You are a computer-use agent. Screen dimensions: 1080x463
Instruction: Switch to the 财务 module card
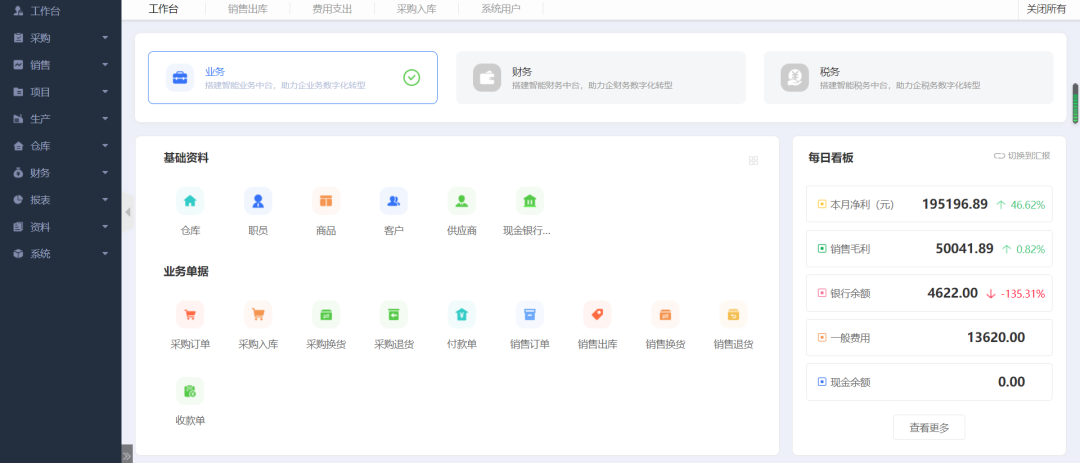[x=600, y=78]
